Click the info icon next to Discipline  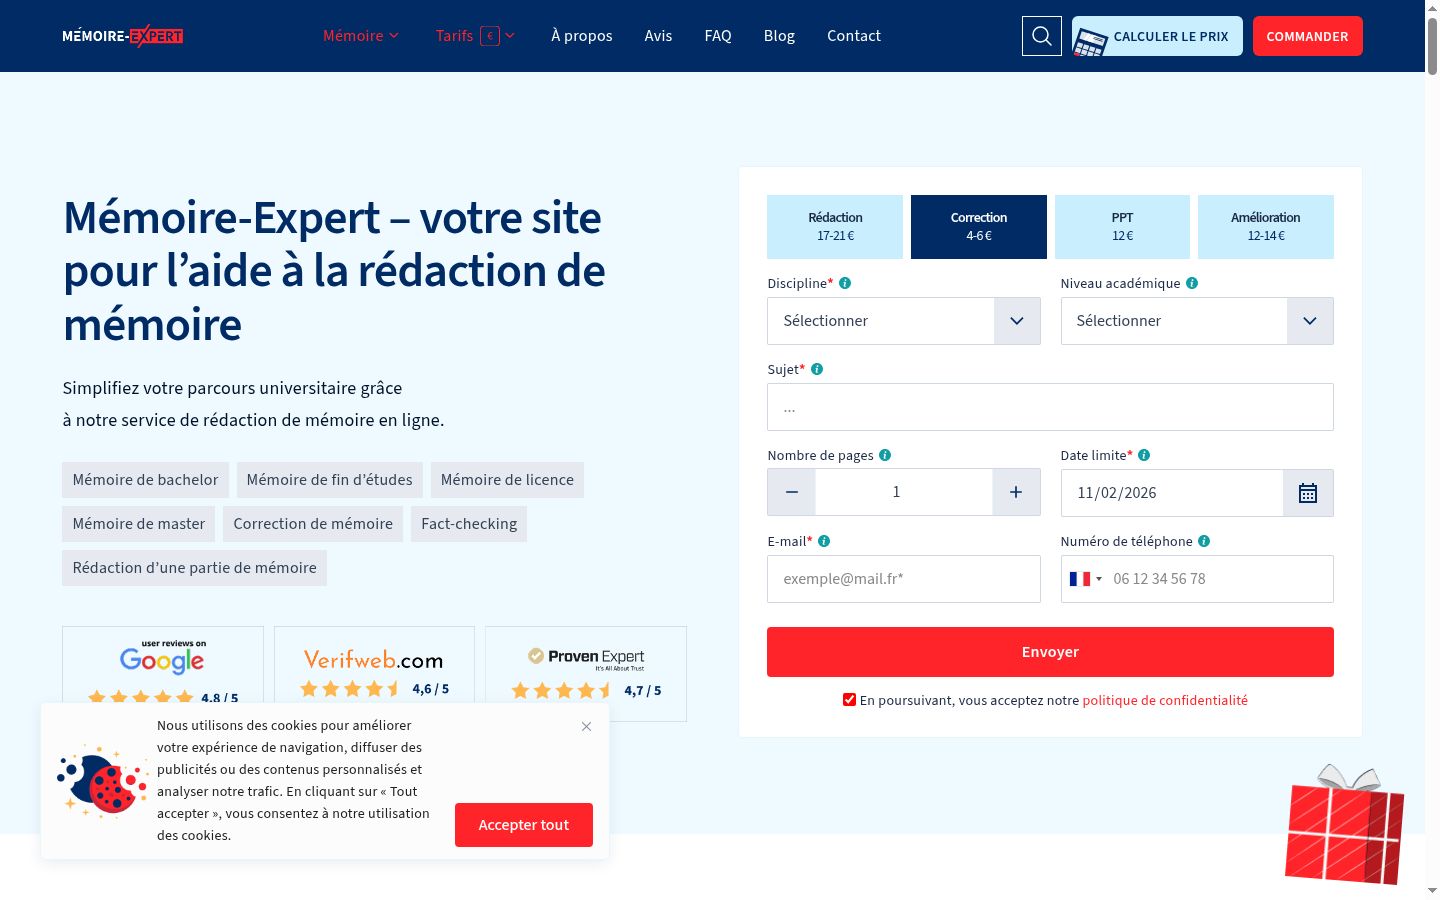[845, 283]
